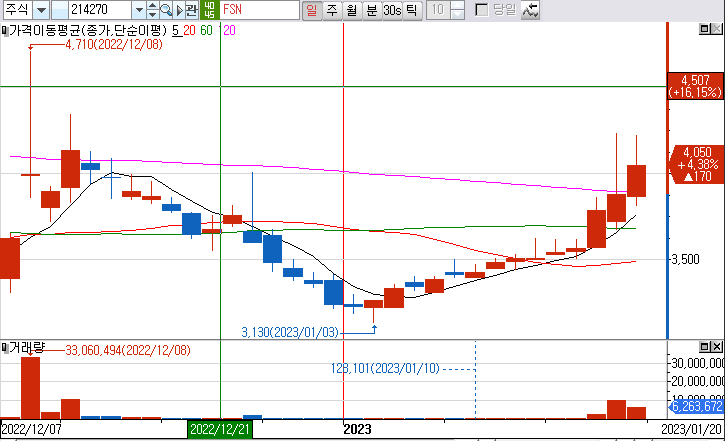This screenshot has height=441, width=725.
Task: Click the stock code field 214270
Action: [x=99, y=10]
